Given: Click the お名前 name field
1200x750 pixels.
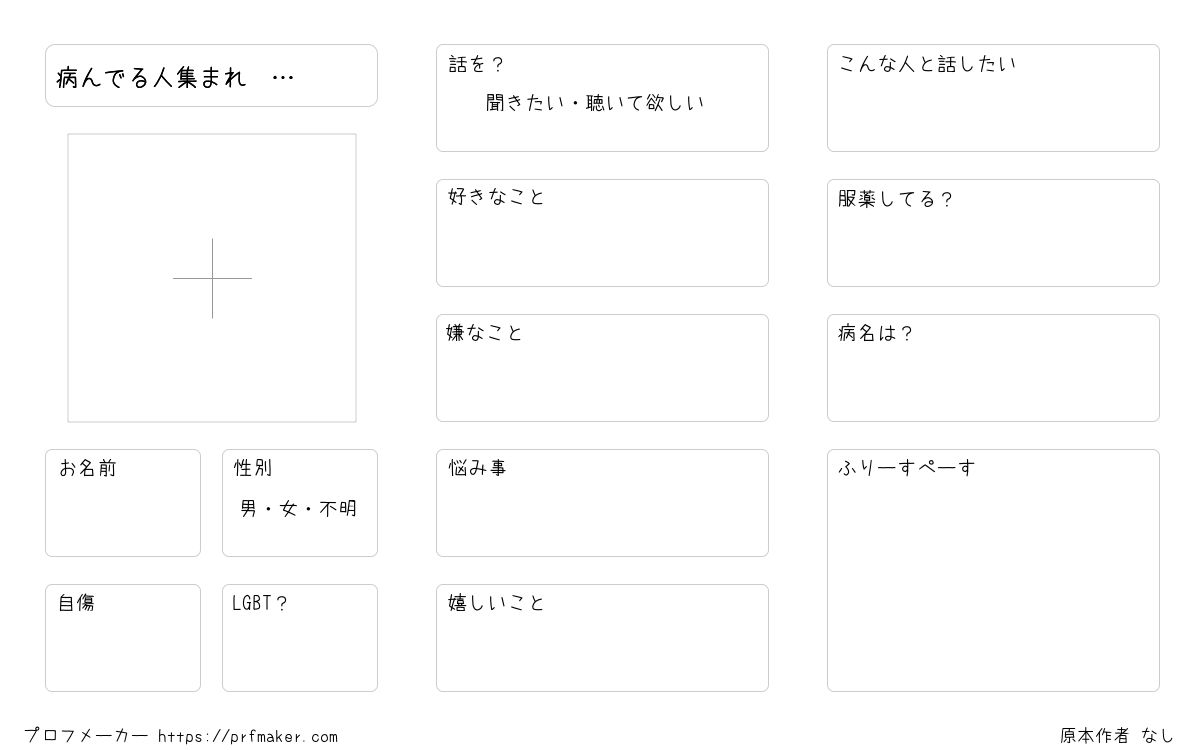Looking at the screenshot, I should tap(123, 502).
